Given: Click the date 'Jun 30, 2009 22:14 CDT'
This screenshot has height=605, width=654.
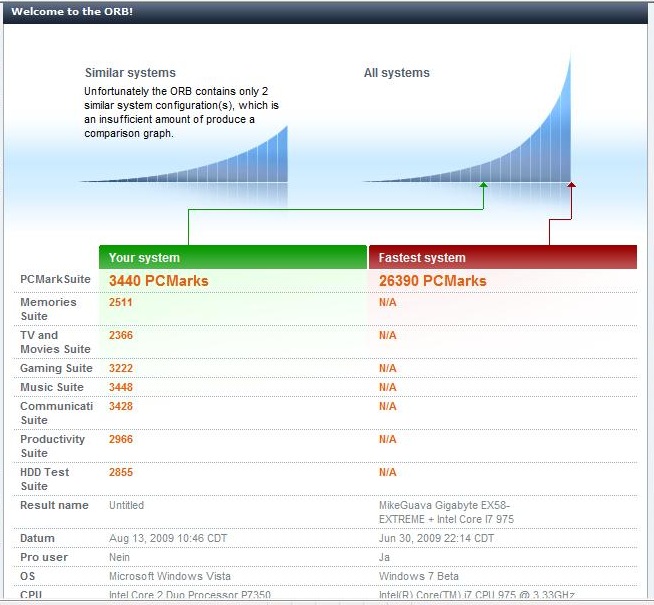Looking at the screenshot, I should point(436,538).
